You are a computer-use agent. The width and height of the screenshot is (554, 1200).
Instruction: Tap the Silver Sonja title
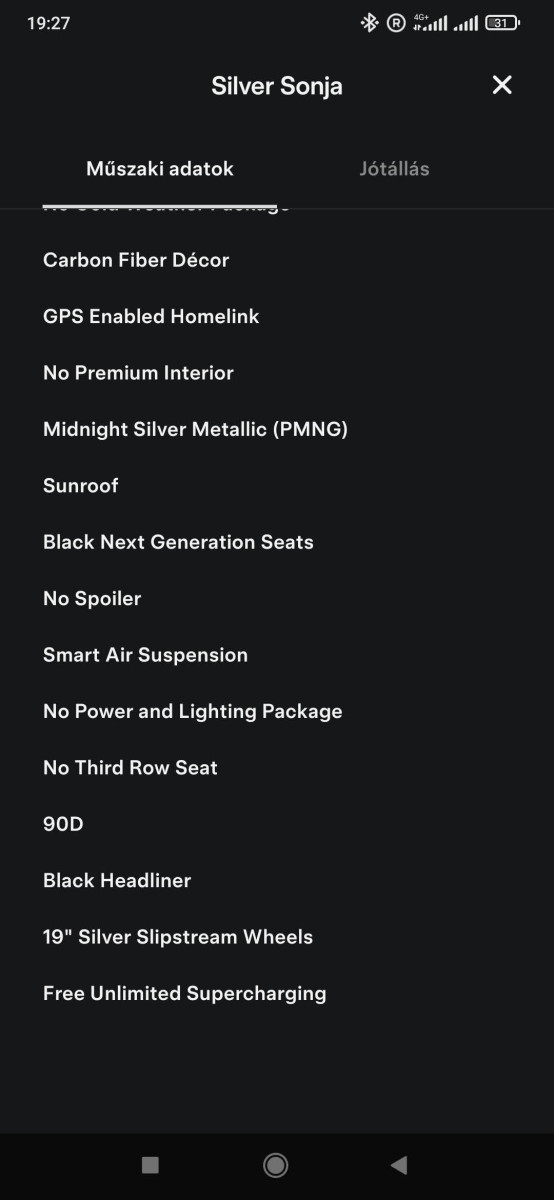pos(277,86)
